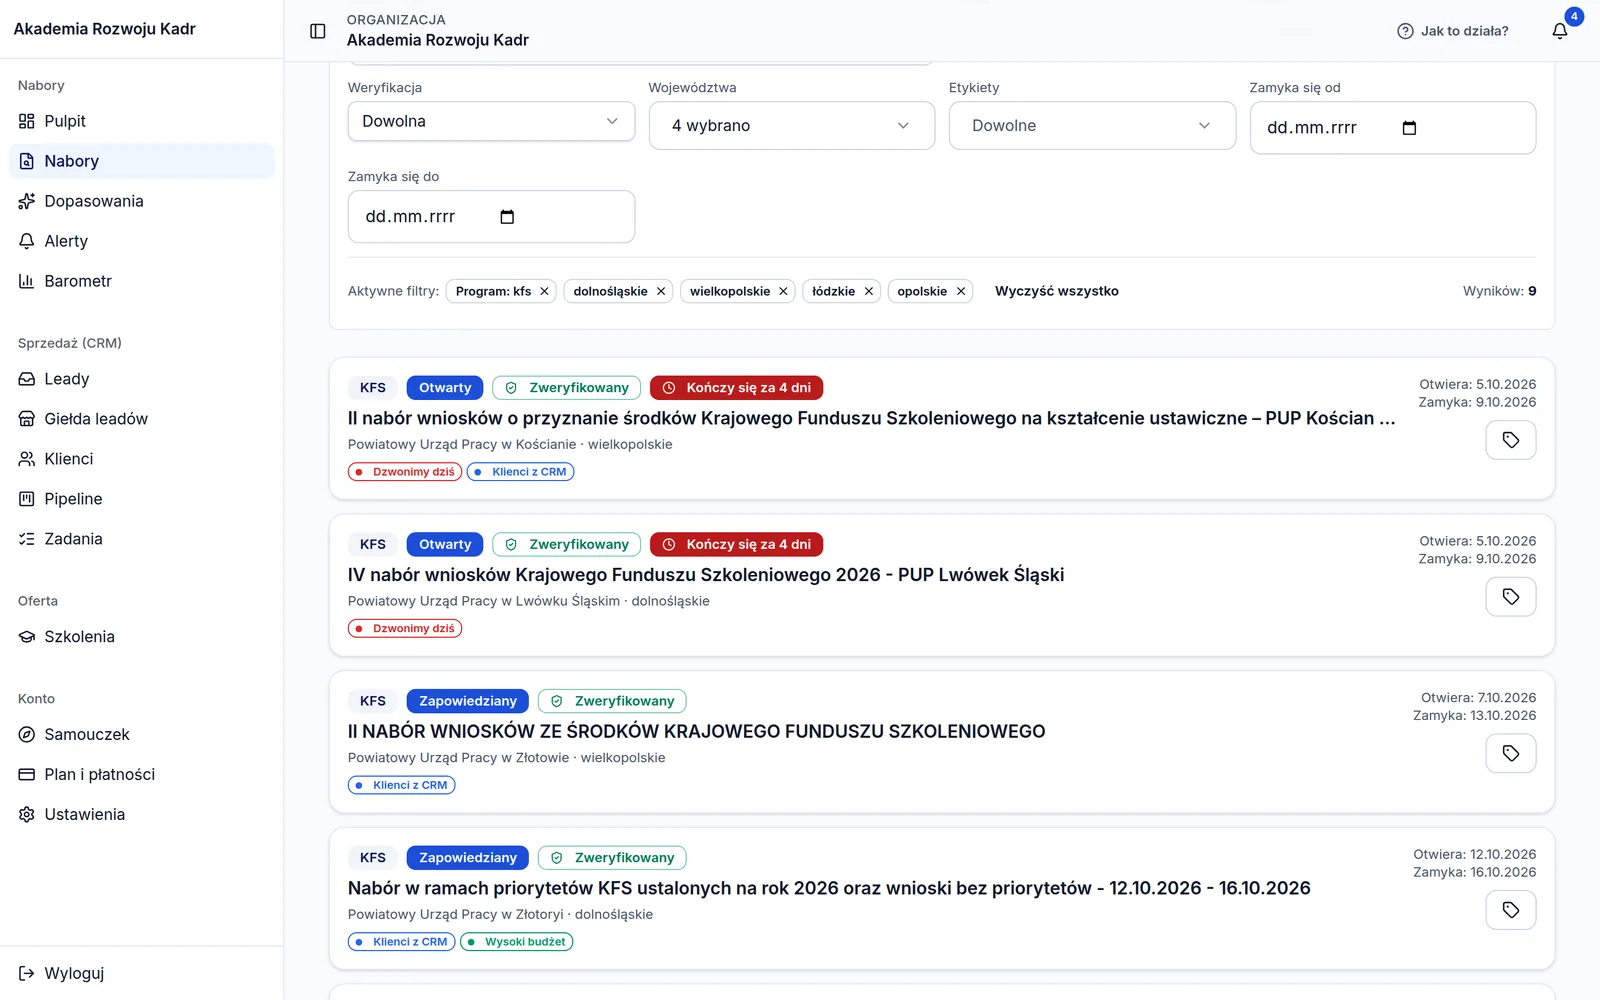
Task: Click the Zamyka się od date field
Action: tap(1393, 128)
